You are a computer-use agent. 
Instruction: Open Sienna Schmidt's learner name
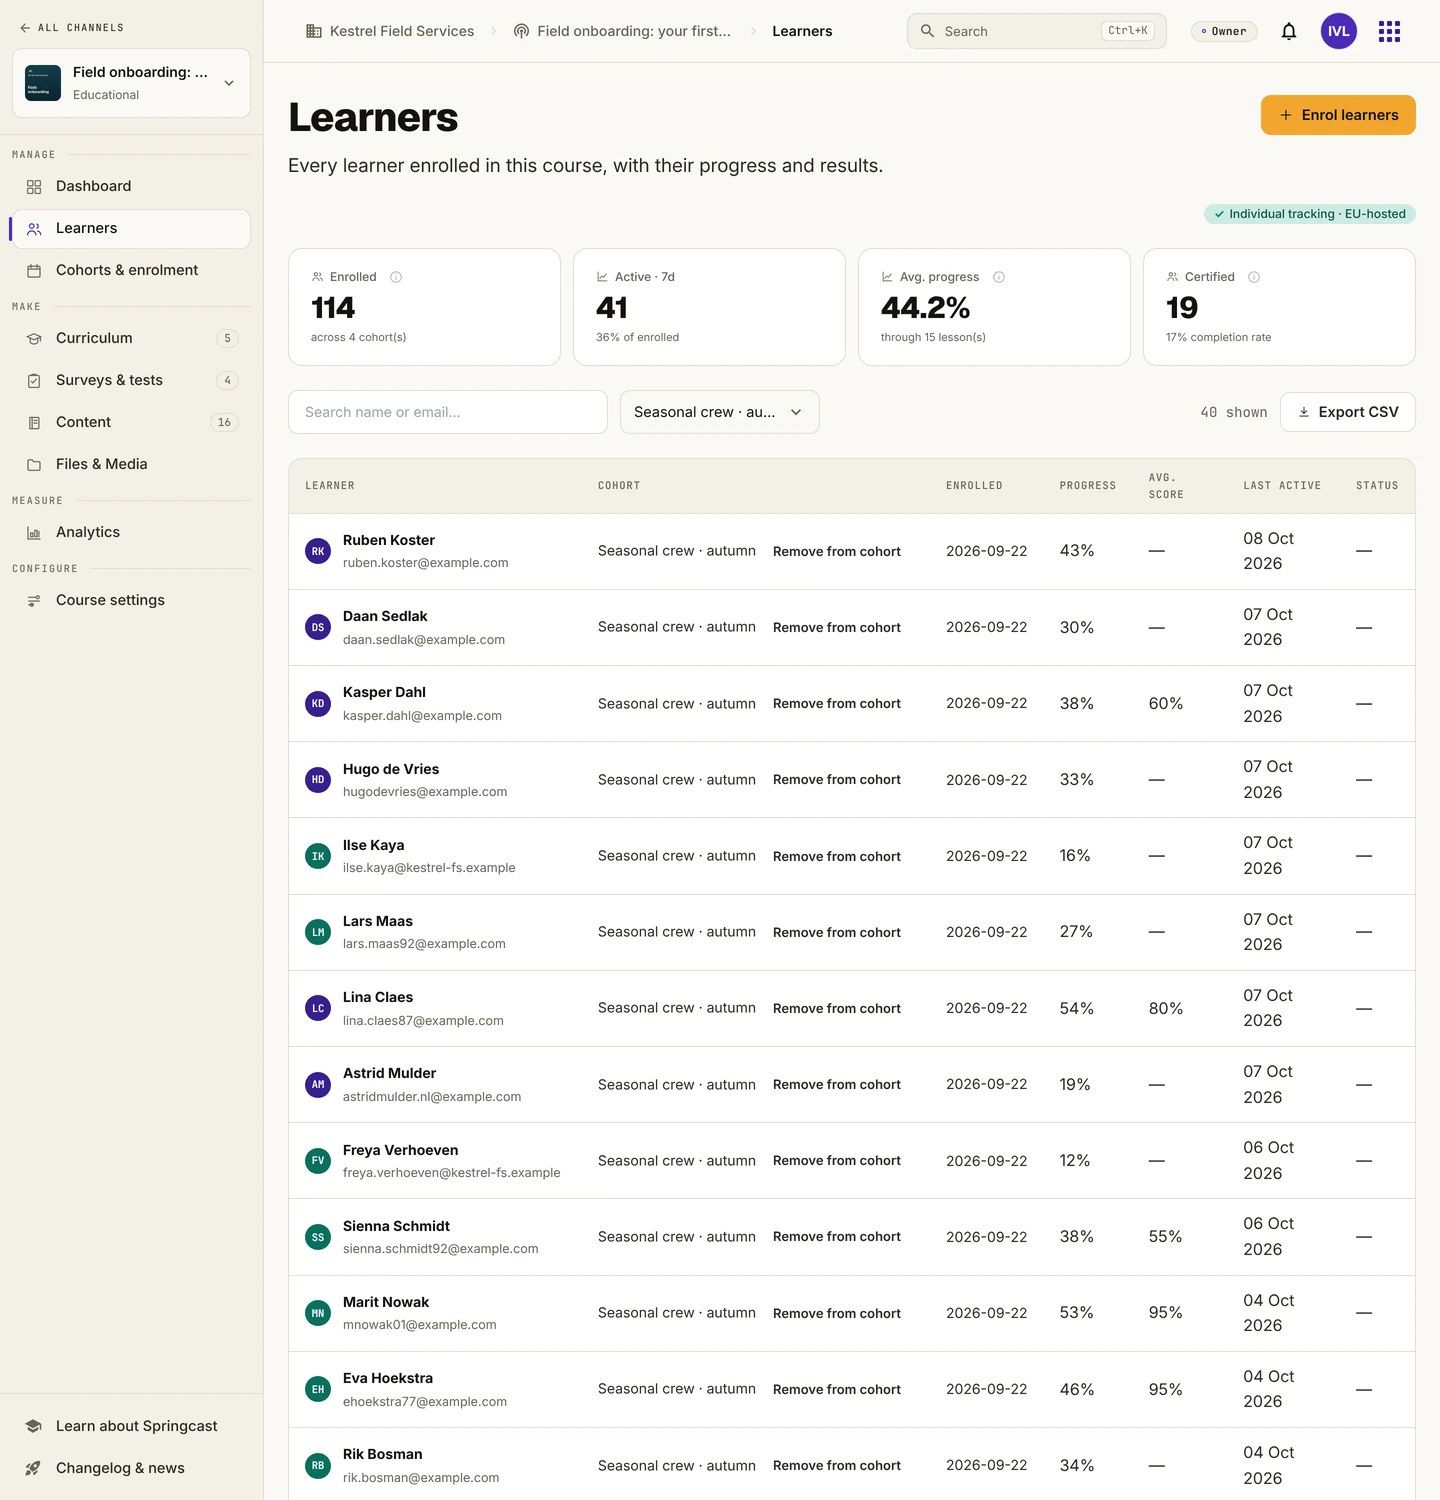tap(396, 1226)
